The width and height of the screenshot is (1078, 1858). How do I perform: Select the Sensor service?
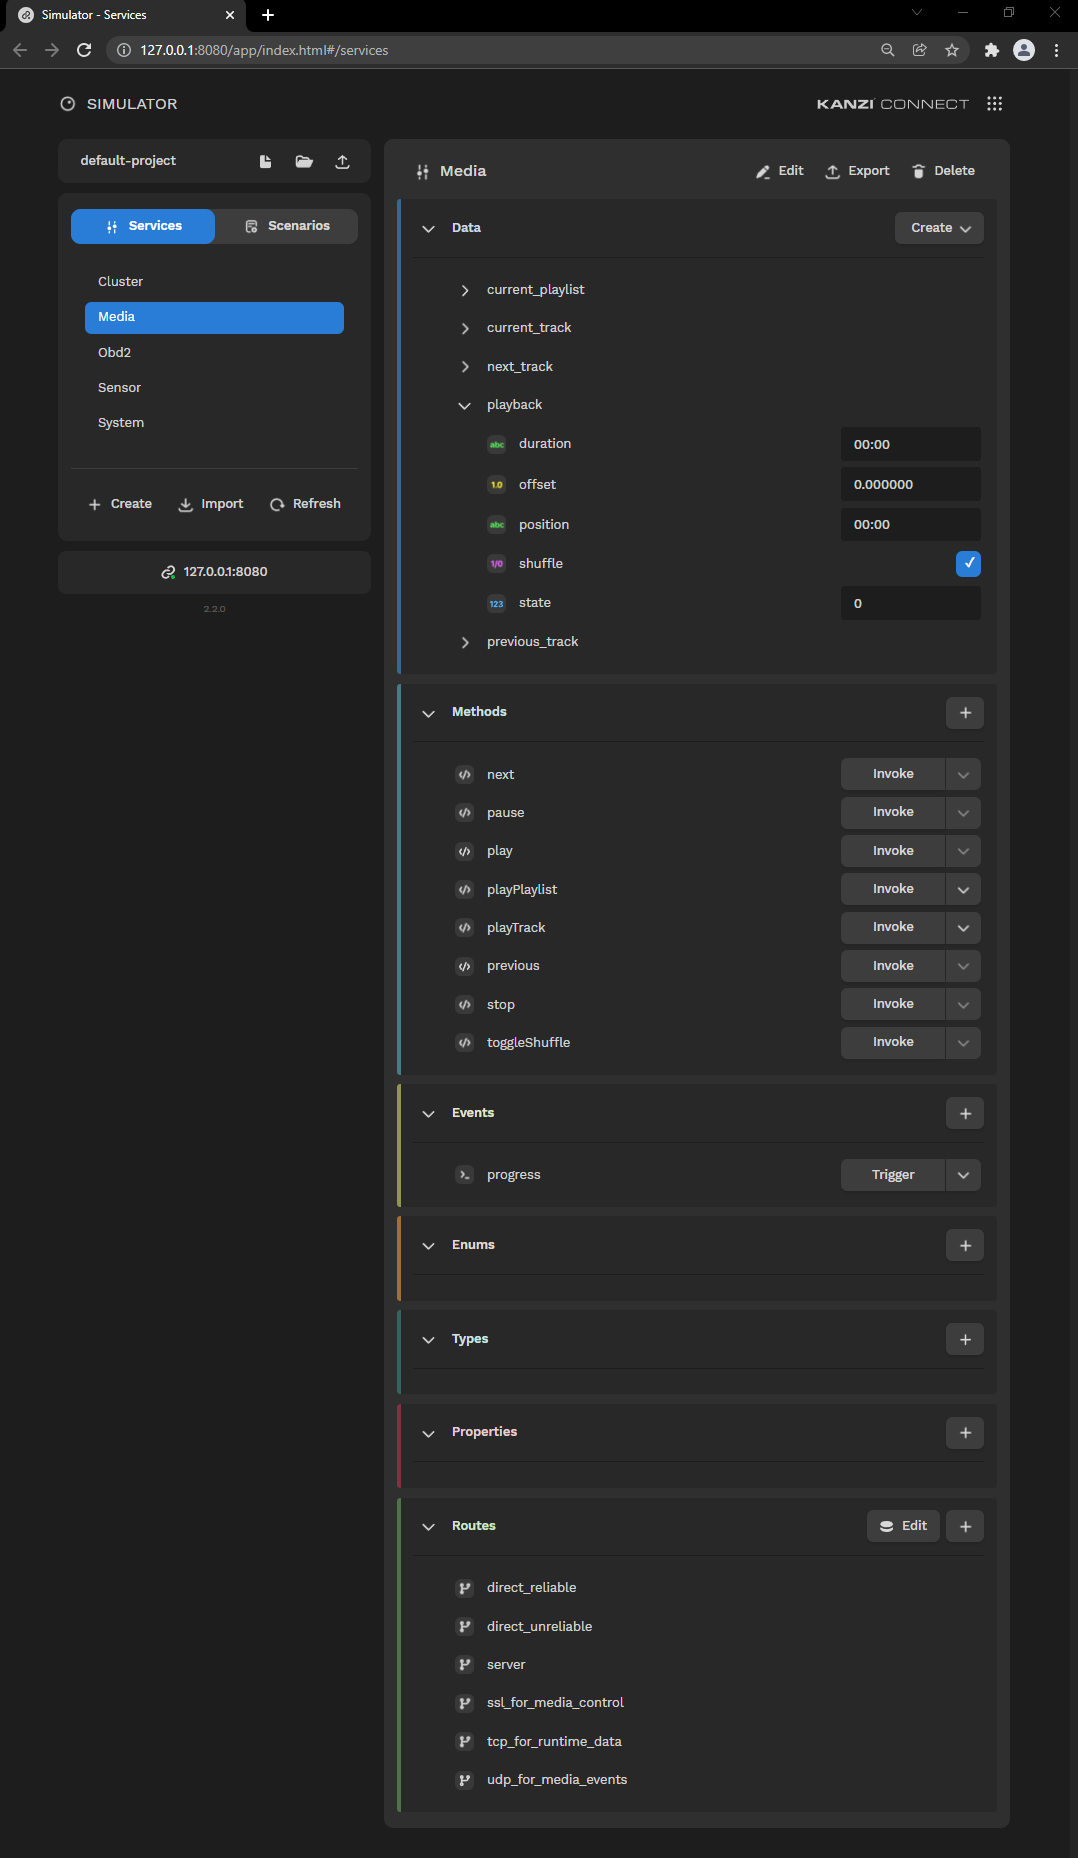pyautogui.click(x=214, y=388)
